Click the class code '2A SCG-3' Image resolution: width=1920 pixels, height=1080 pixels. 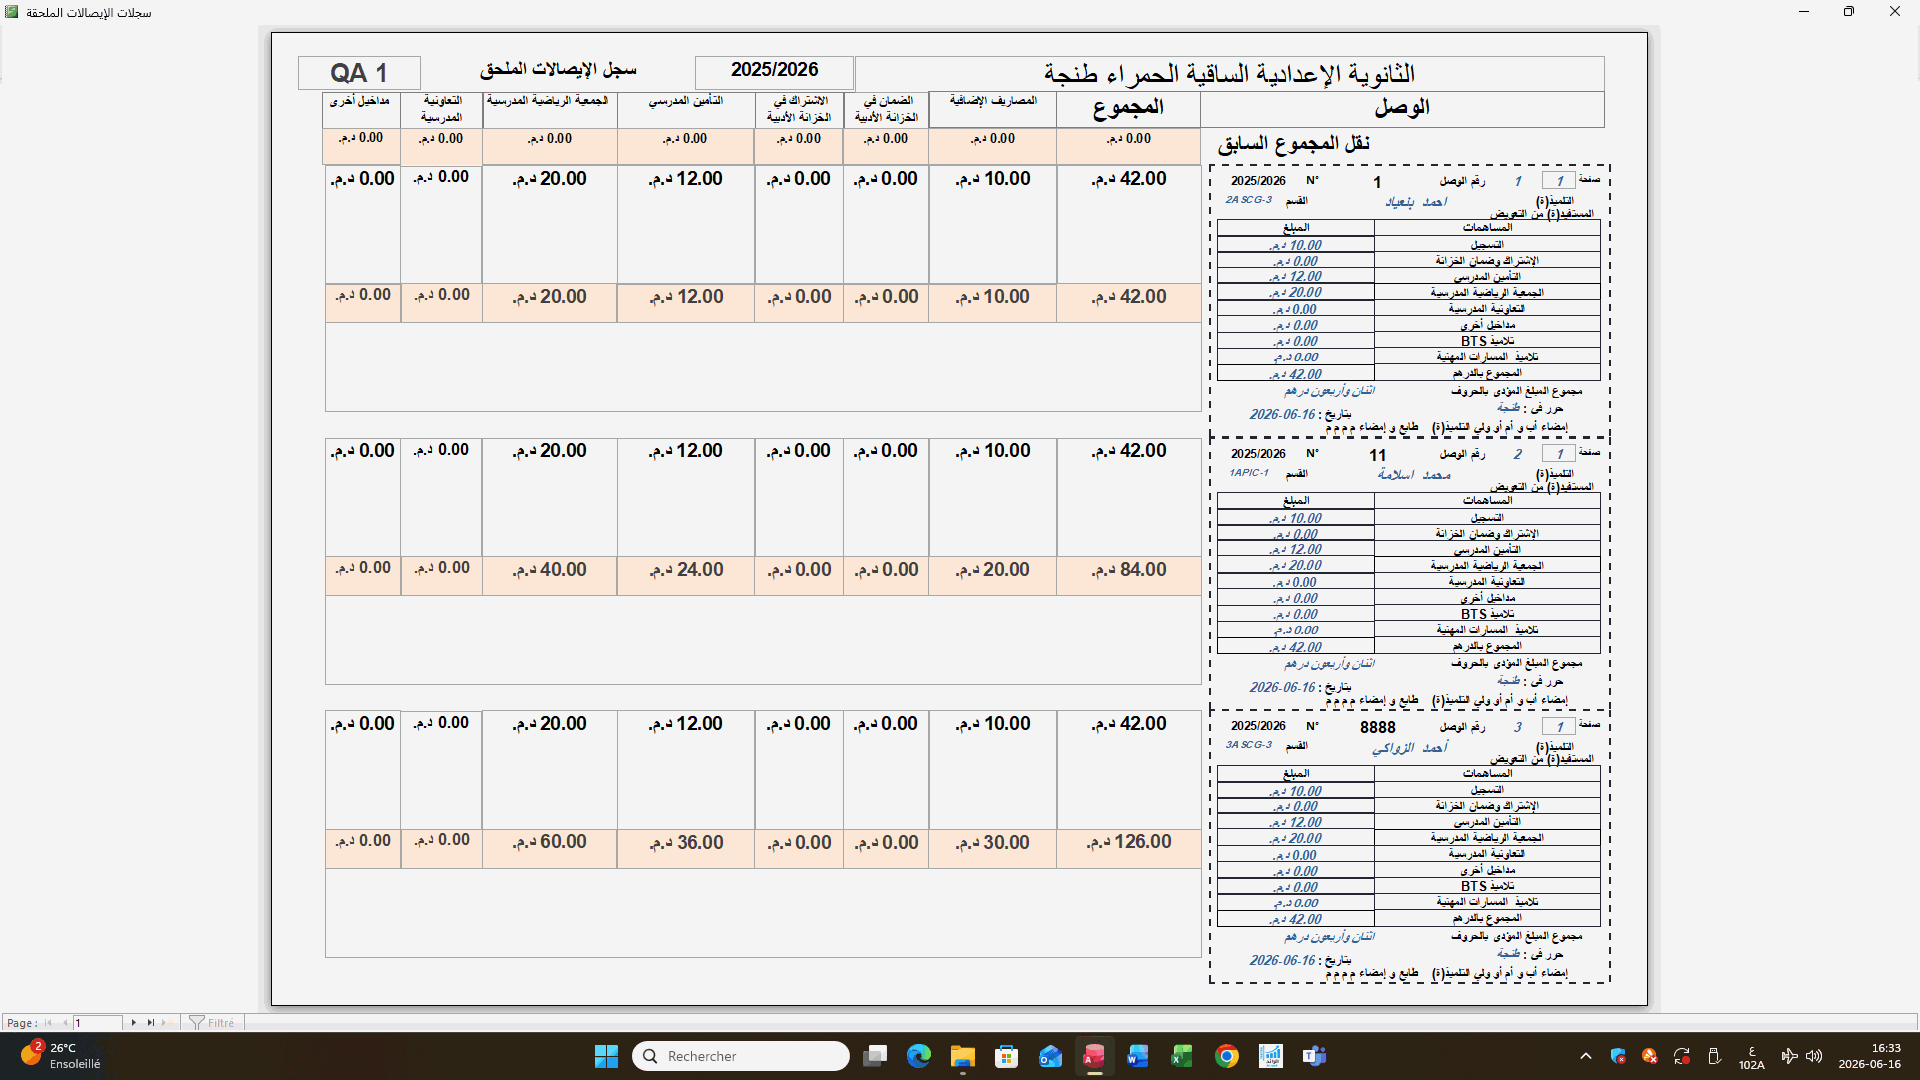[1249, 200]
